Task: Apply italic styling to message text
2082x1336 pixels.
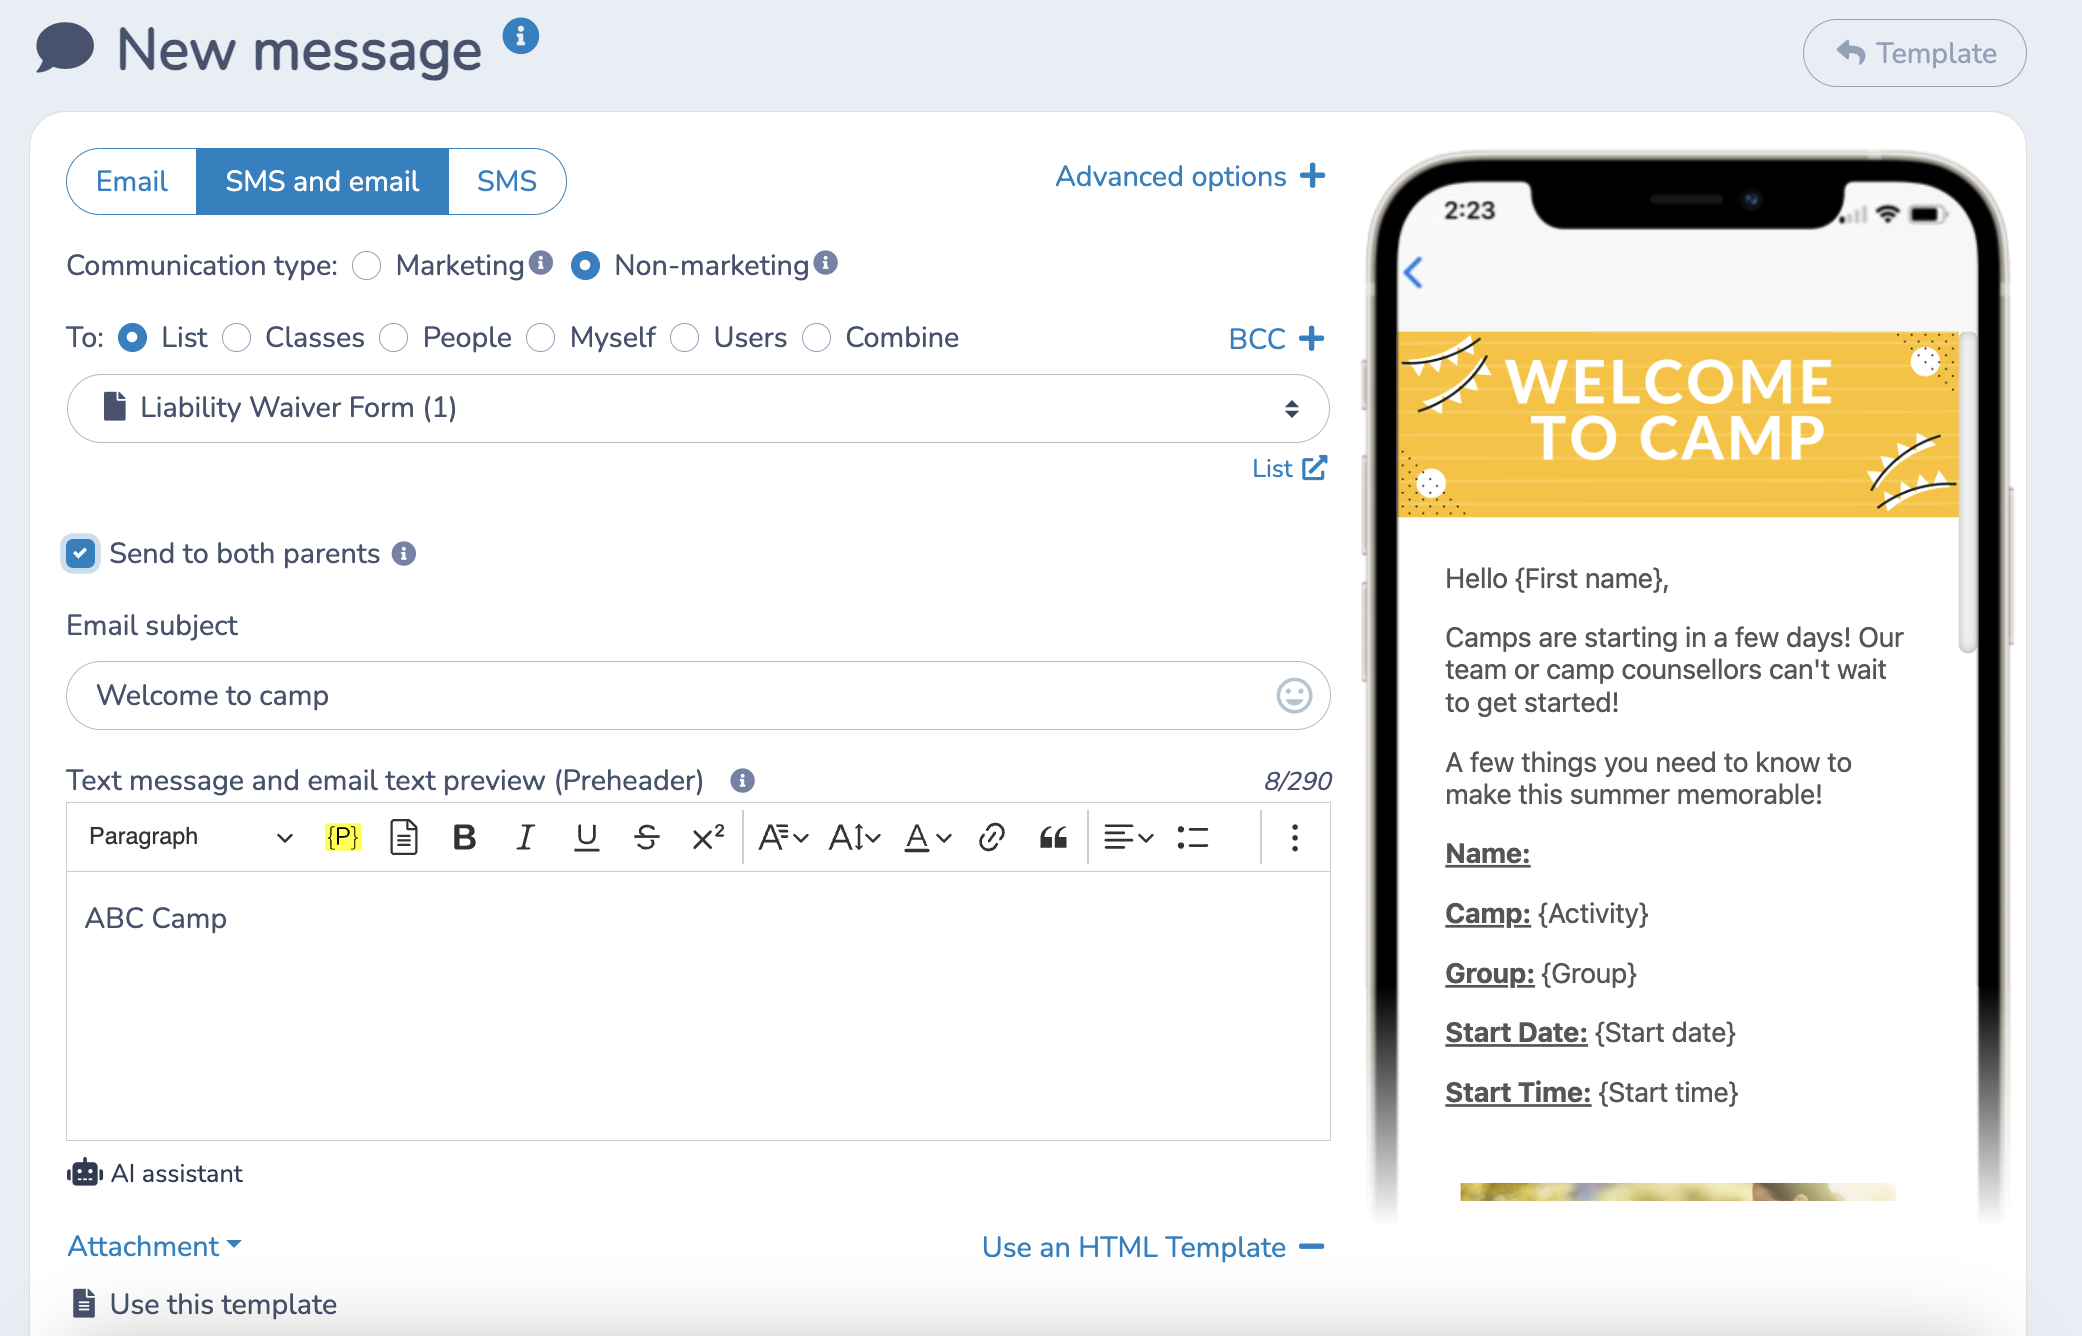Action: click(x=525, y=837)
